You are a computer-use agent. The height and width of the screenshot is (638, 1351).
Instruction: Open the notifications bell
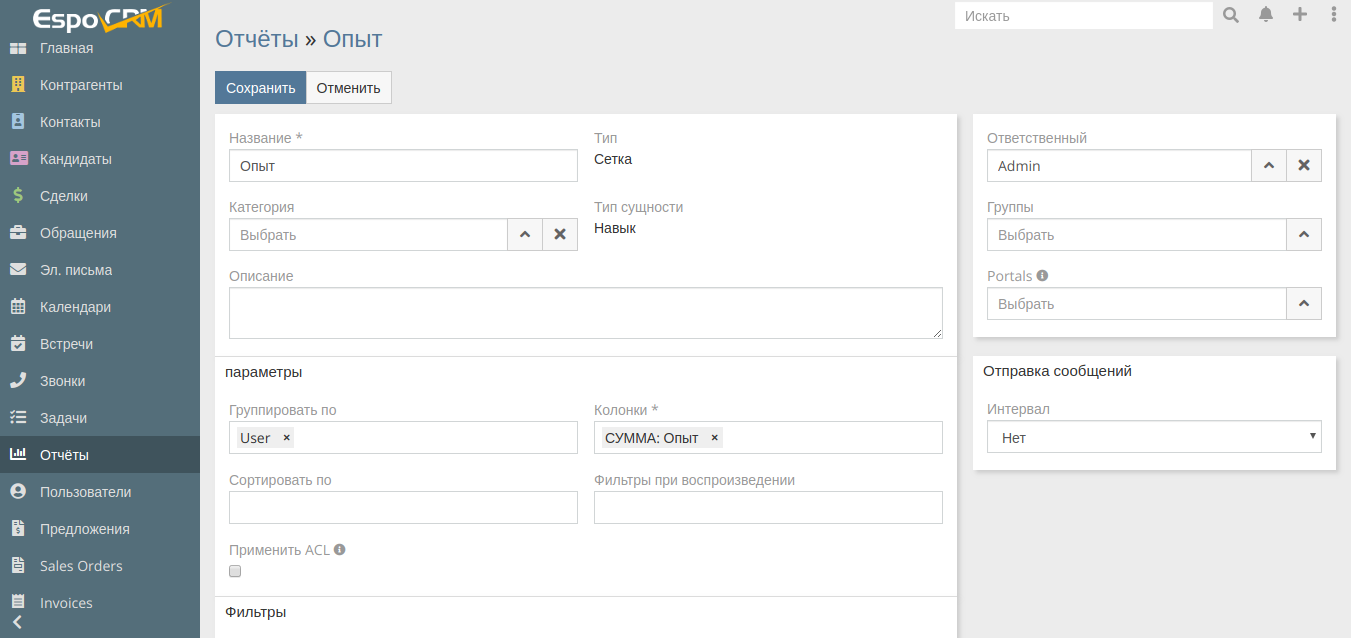click(x=1266, y=15)
